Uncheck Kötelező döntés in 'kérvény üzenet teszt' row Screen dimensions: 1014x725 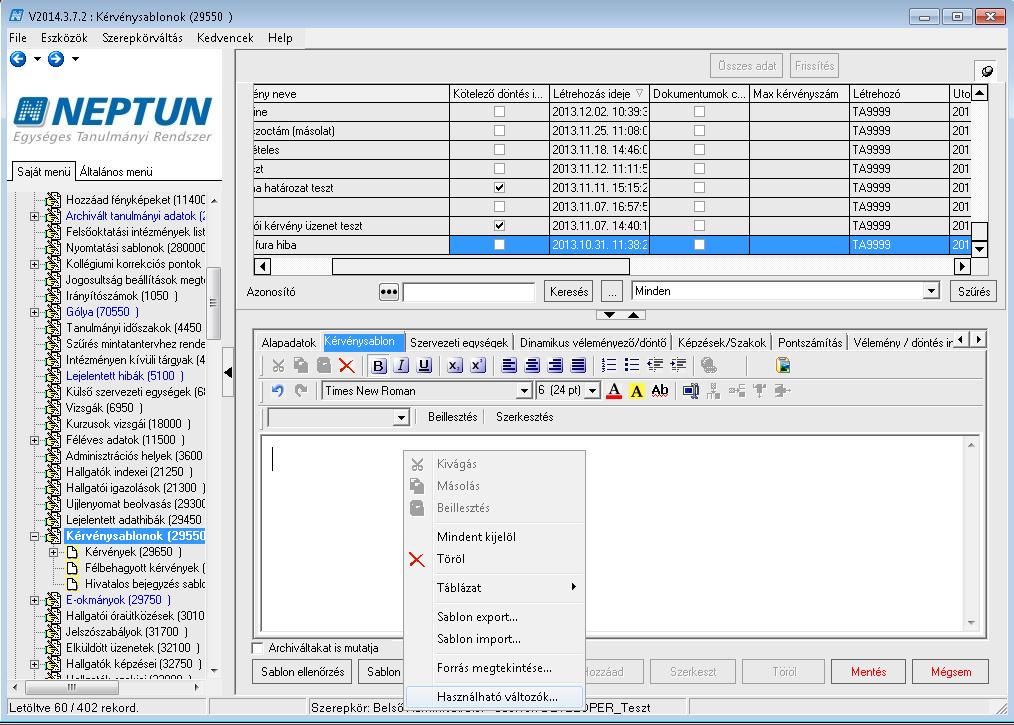pyautogui.click(x=499, y=226)
